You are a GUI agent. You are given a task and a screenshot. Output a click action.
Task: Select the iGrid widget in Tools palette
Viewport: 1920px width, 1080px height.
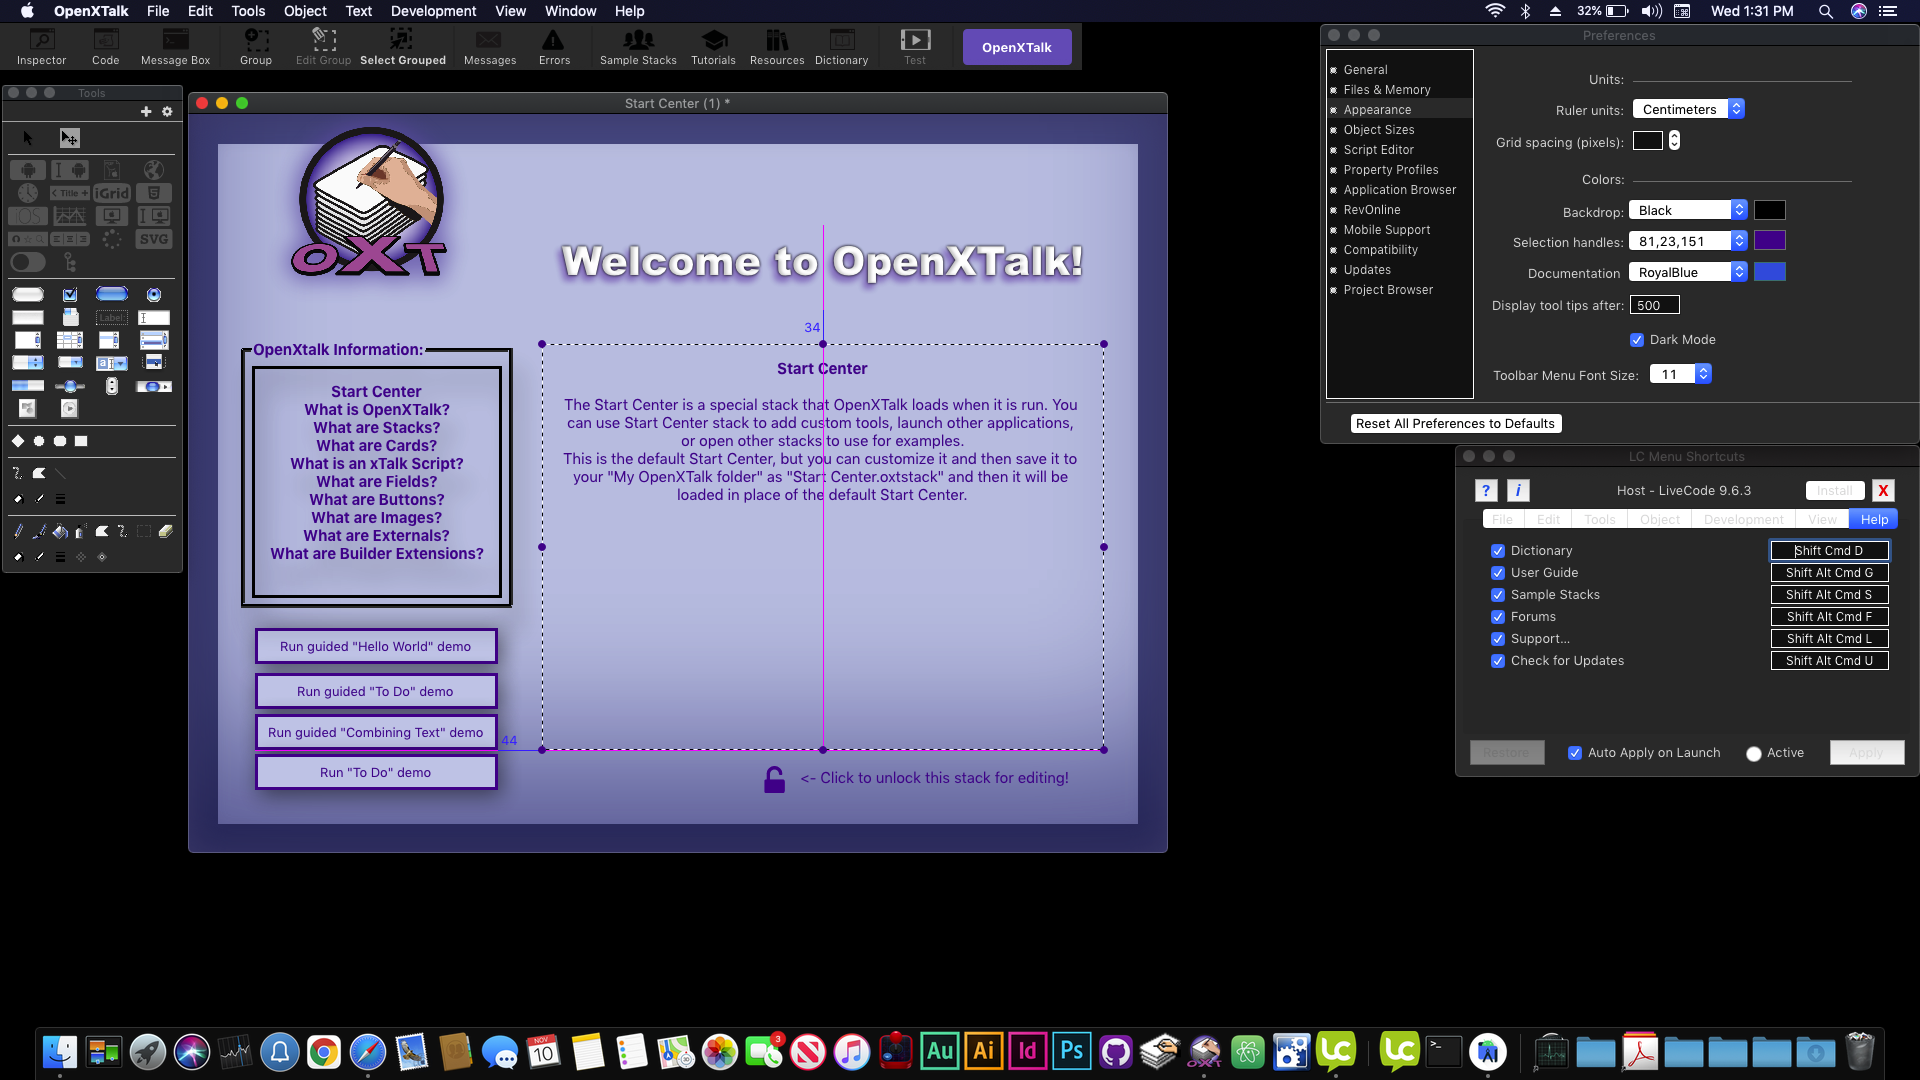(112, 193)
